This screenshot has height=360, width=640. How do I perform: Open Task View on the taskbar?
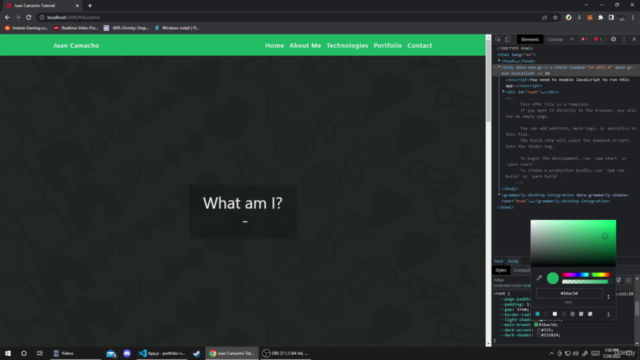40,353
